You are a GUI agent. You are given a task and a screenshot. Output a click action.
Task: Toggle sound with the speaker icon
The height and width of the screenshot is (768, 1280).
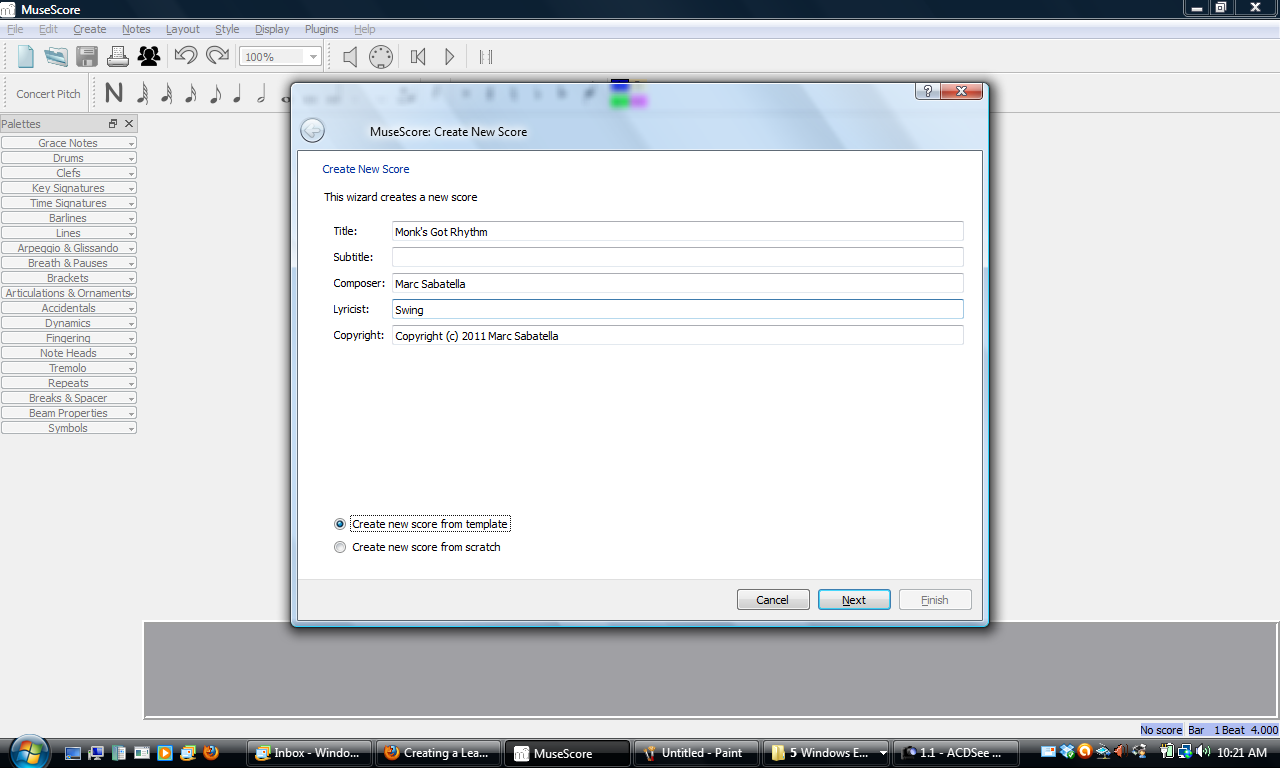click(x=350, y=57)
